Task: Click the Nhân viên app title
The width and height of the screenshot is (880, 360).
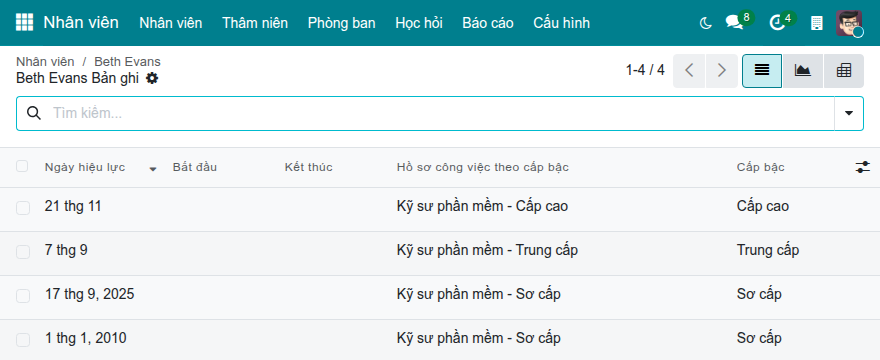Action: click(x=81, y=22)
